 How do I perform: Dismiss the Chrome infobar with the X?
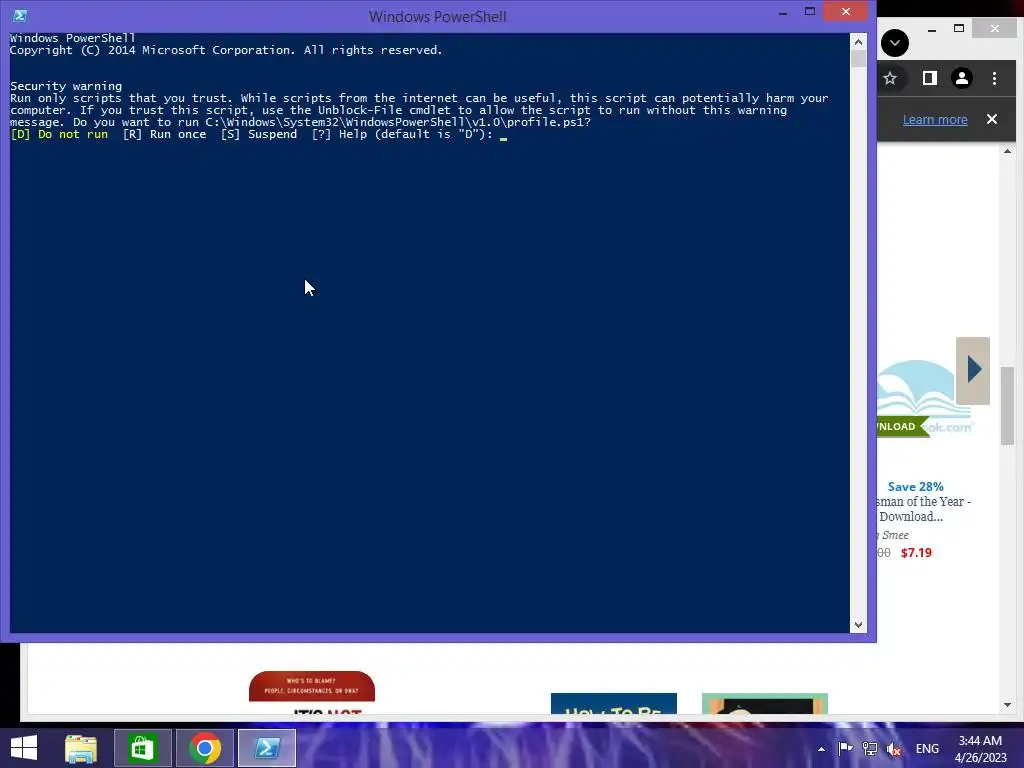(x=992, y=119)
